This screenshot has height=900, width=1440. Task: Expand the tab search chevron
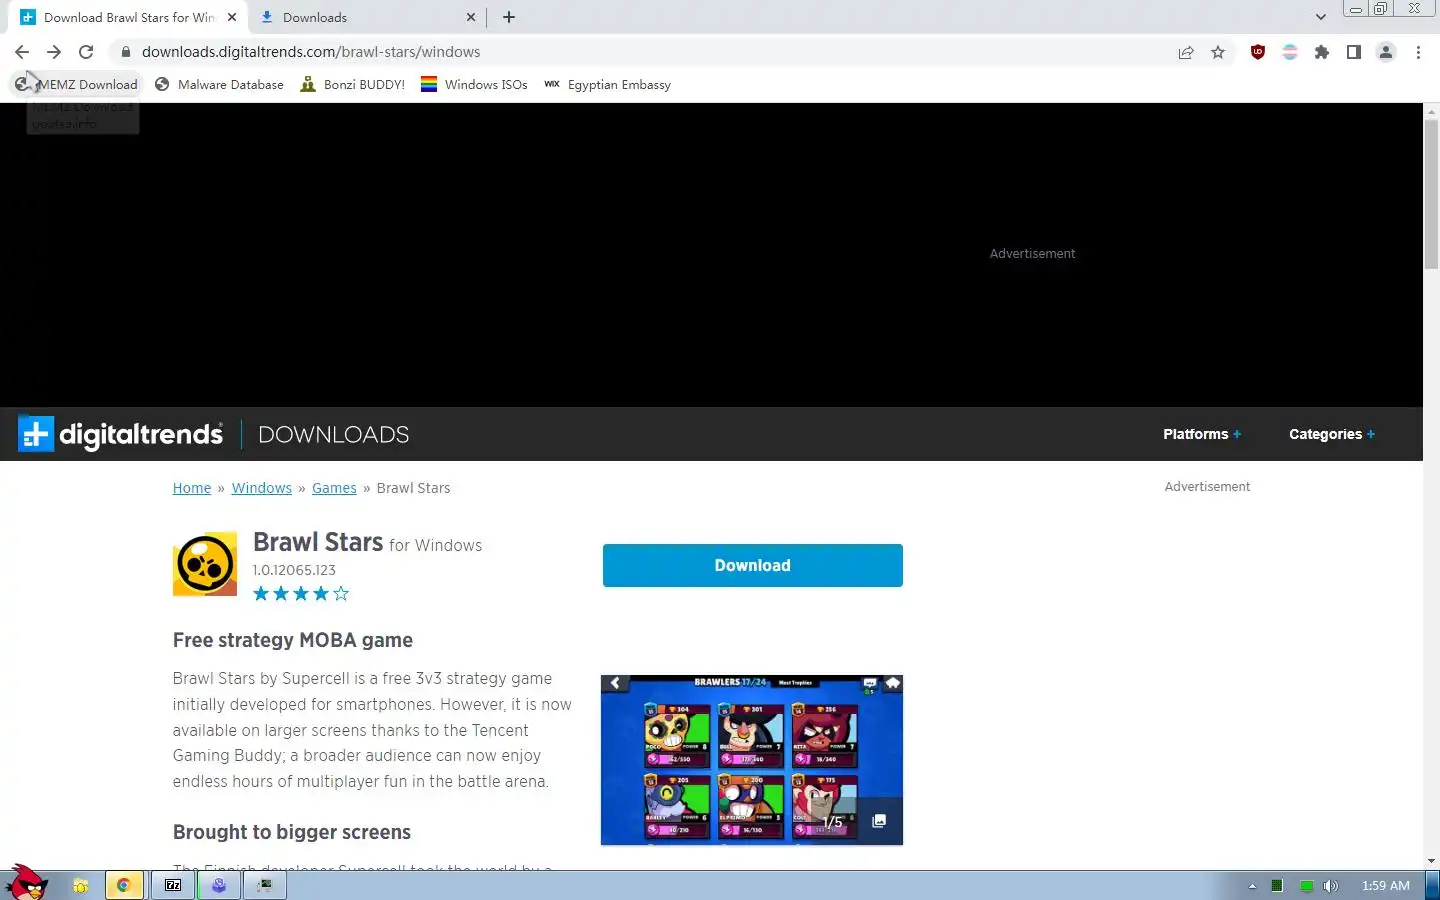coord(1321,17)
